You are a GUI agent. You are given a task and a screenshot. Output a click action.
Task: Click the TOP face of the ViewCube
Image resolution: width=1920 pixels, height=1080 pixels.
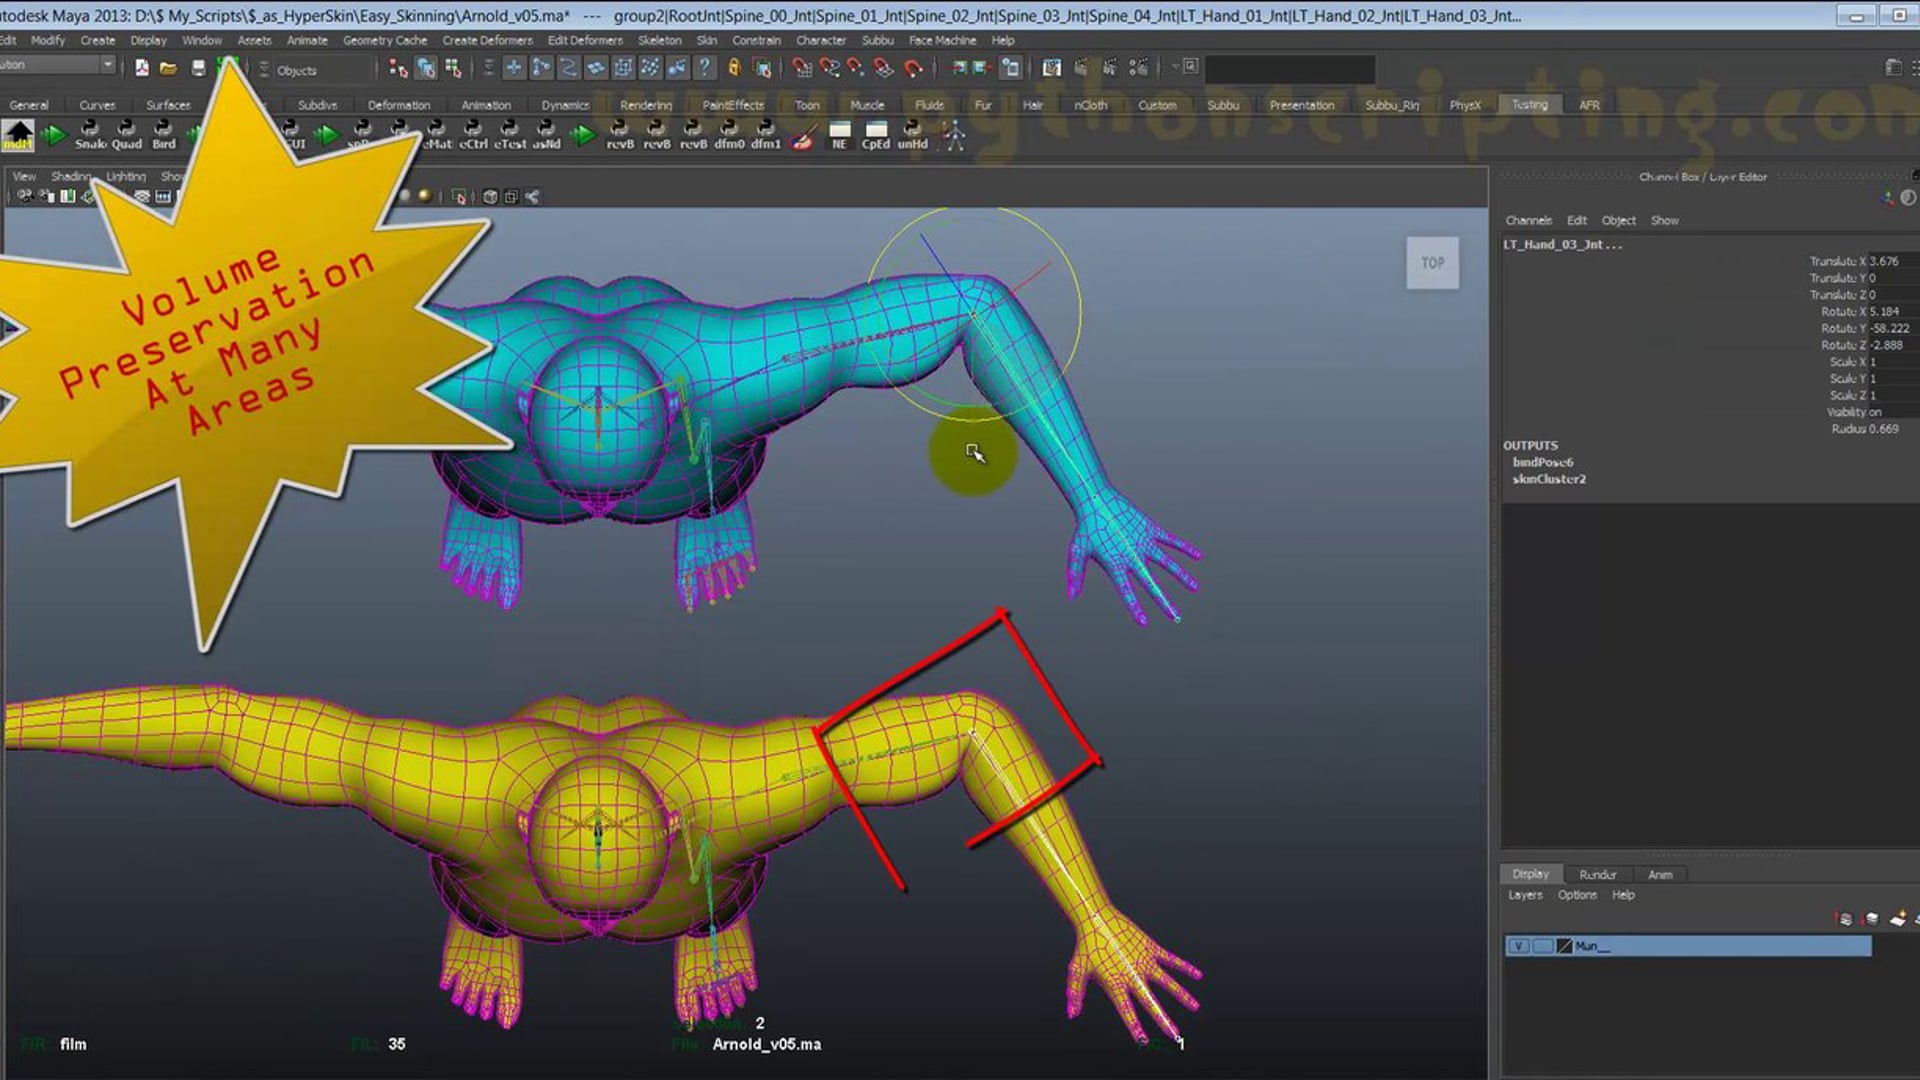pos(1432,263)
